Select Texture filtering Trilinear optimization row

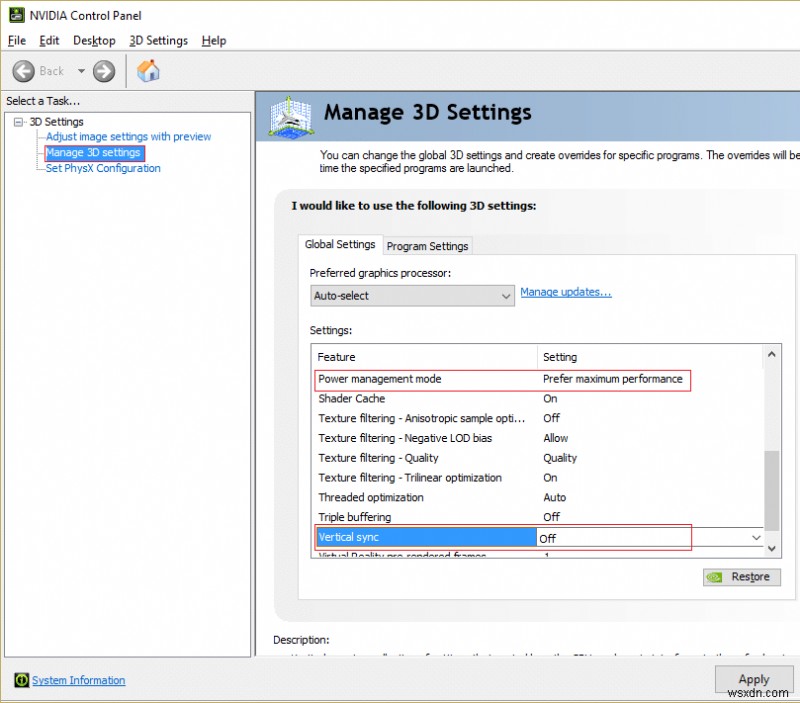point(537,478)
